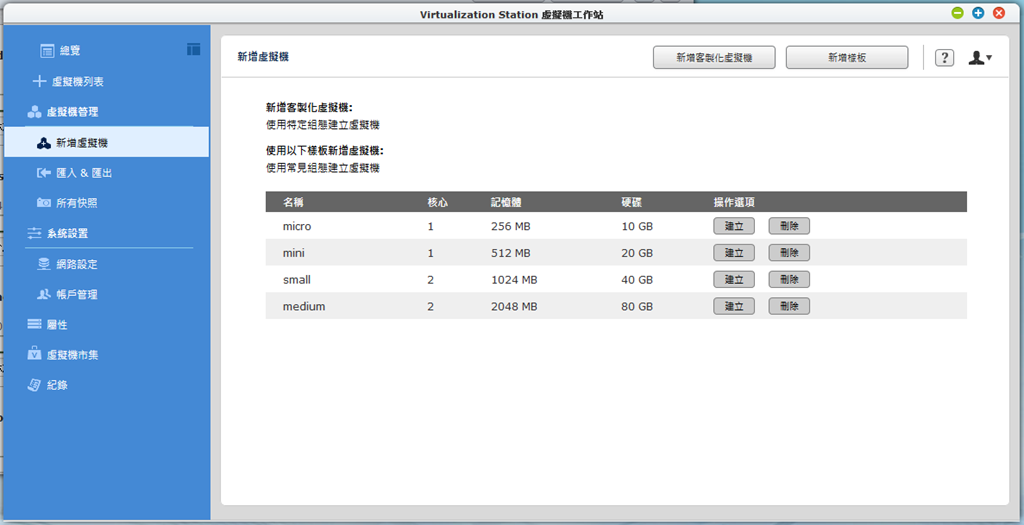Close window with red X button
The width and height of the screenshot is (1024, 525).
click(x=998, y=13)
